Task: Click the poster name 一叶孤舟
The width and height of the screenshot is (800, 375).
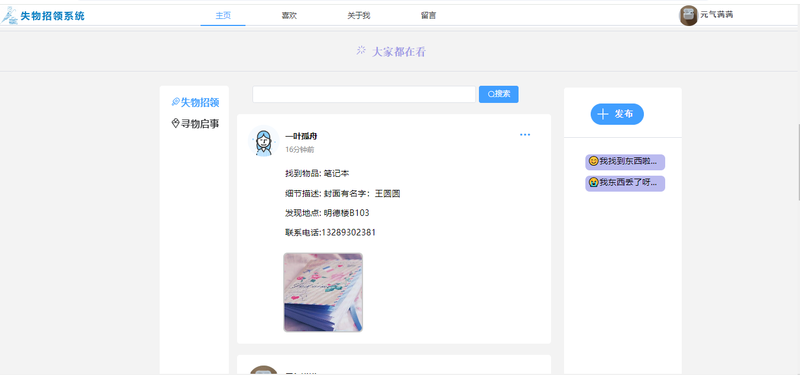Action: coord(301,136)
